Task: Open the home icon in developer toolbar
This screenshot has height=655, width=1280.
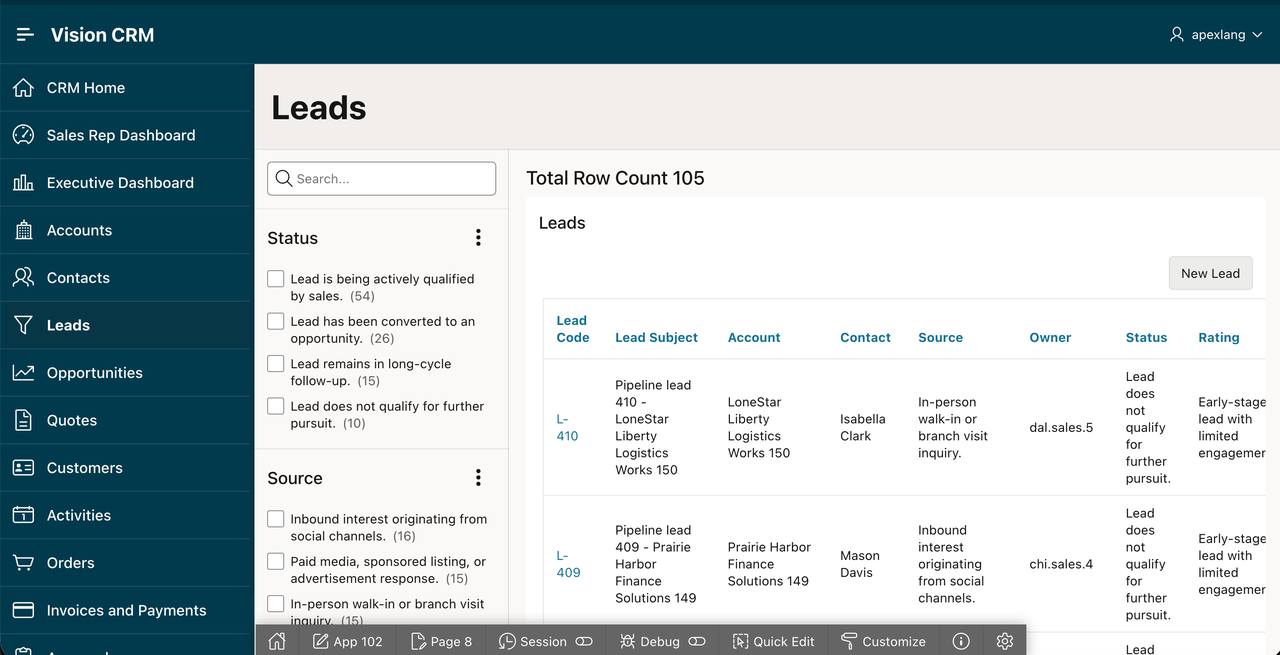Action: (277, 641)
